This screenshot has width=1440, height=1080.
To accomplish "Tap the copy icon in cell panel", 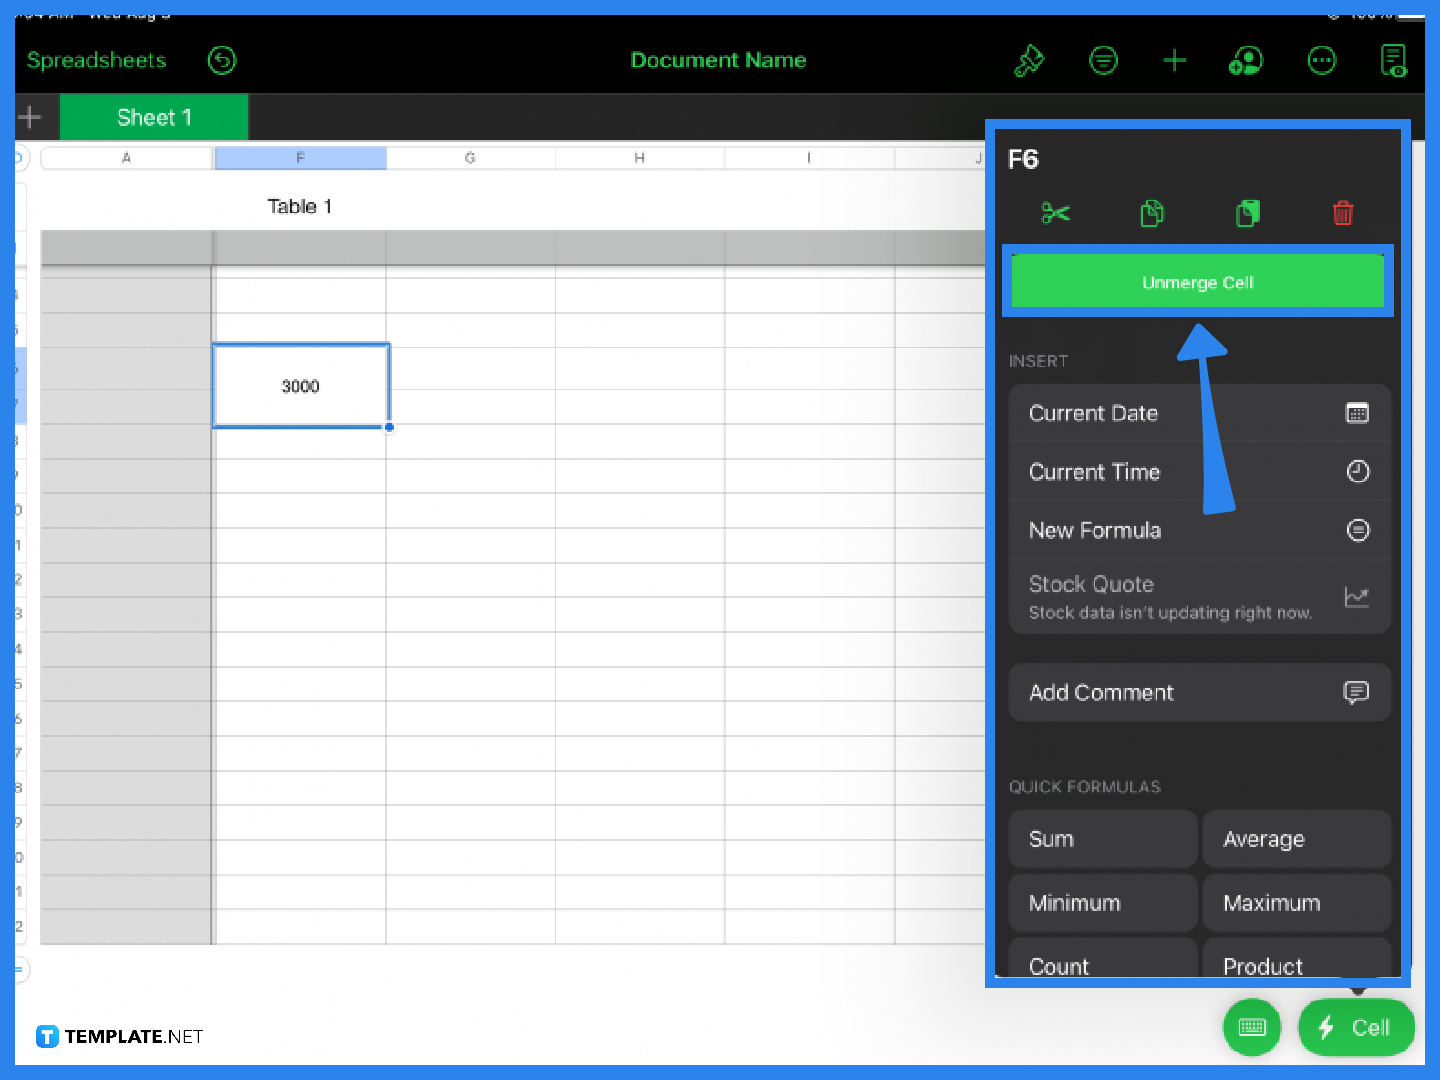I will pos(1152,213).
